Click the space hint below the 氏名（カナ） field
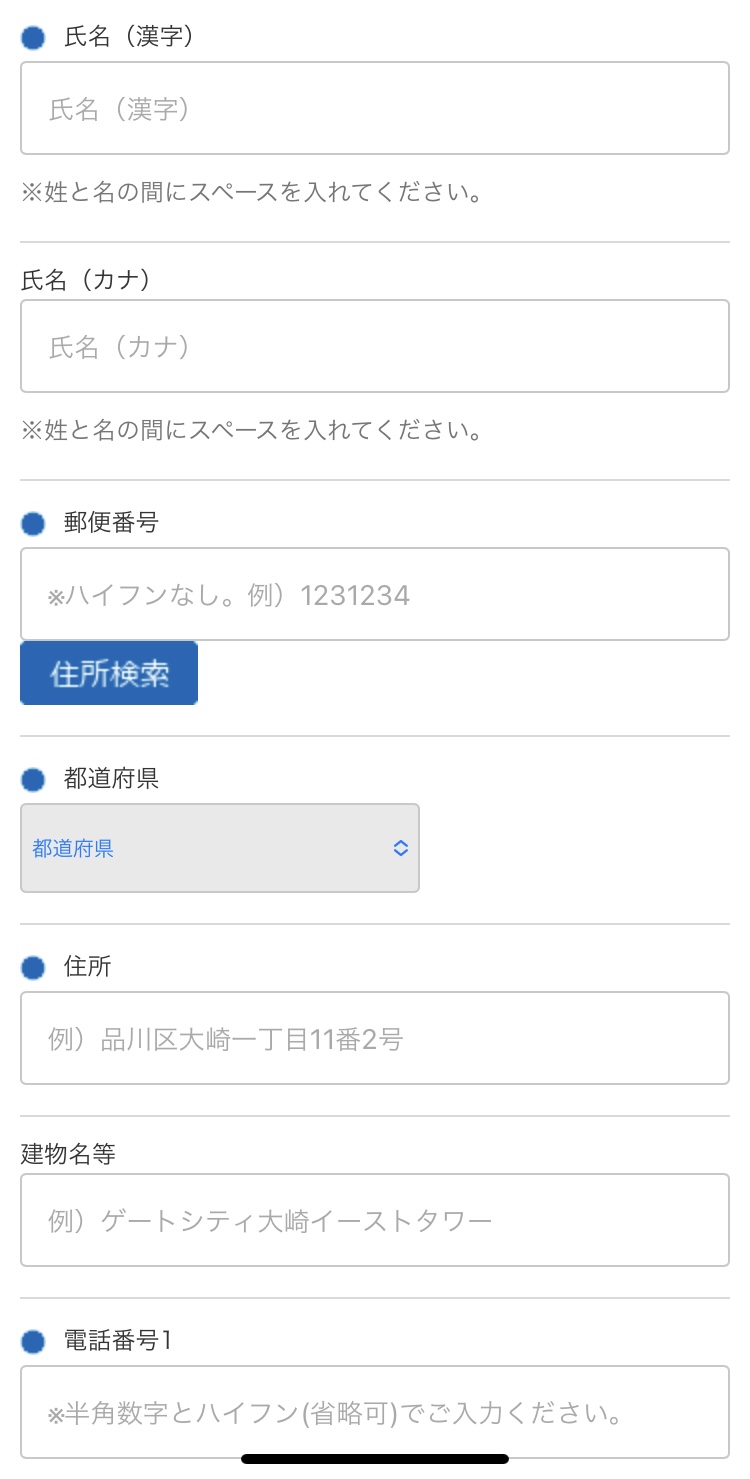The height and width of the screenshot is (1479, 750). click(x=252, y=431)
